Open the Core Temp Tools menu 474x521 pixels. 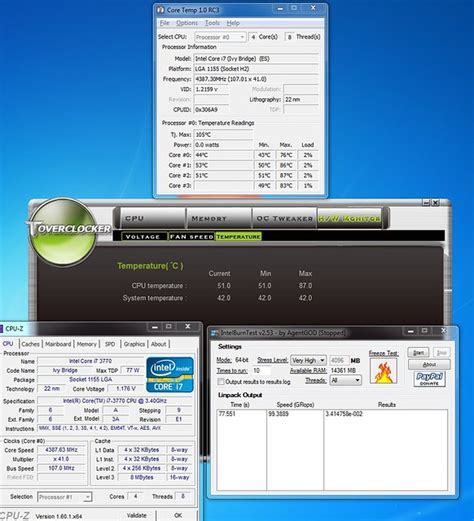coord(212,23)
